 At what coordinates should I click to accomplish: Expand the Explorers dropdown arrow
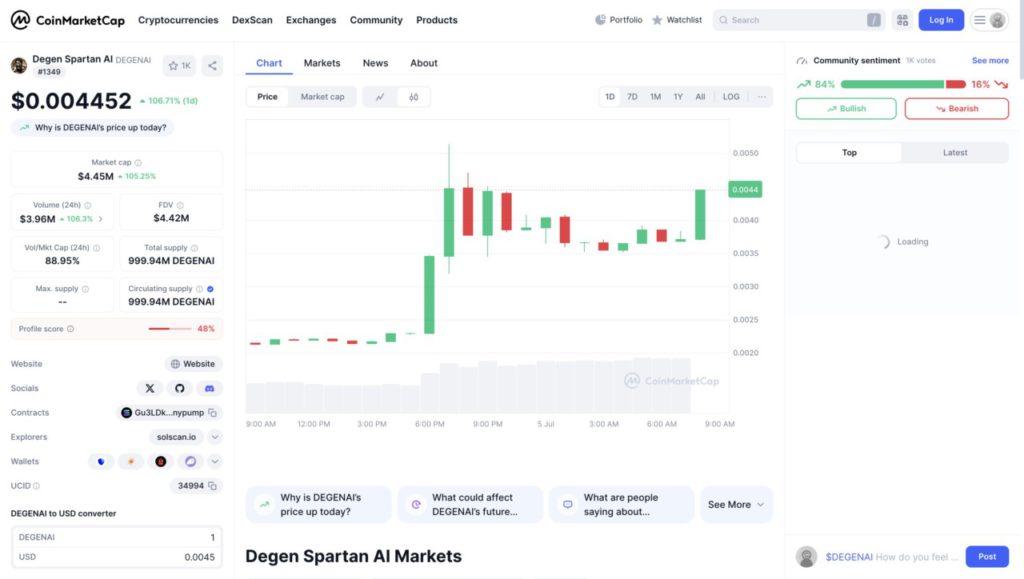215,437
